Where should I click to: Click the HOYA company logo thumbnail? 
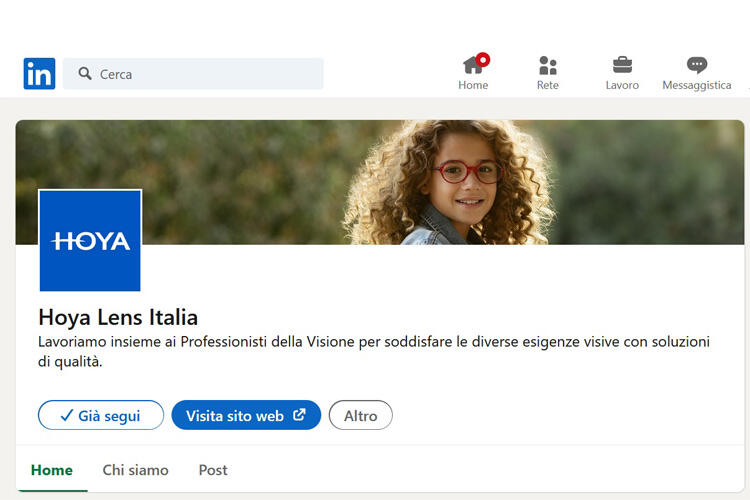click(90, 241)
